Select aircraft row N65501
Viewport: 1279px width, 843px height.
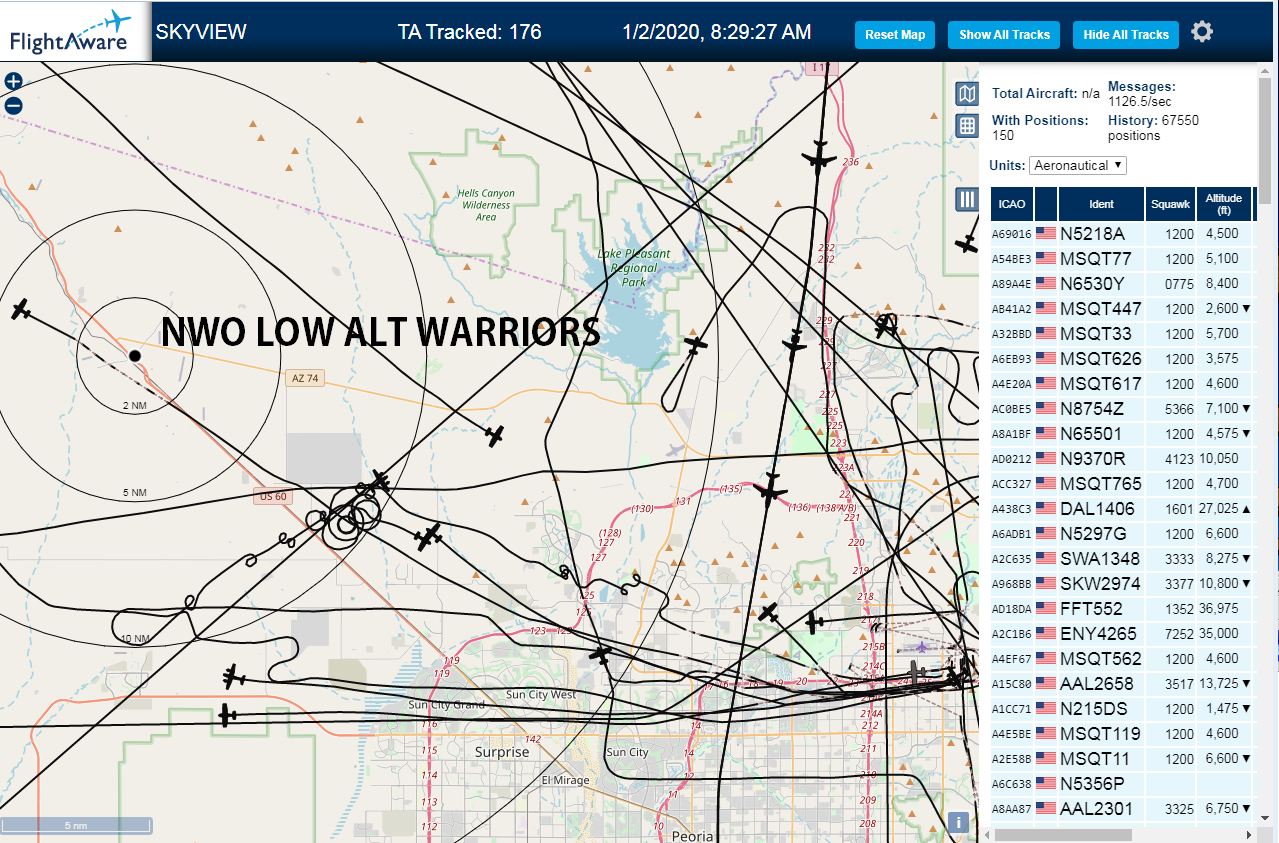pyautogui.click(x=1121, y=434)
